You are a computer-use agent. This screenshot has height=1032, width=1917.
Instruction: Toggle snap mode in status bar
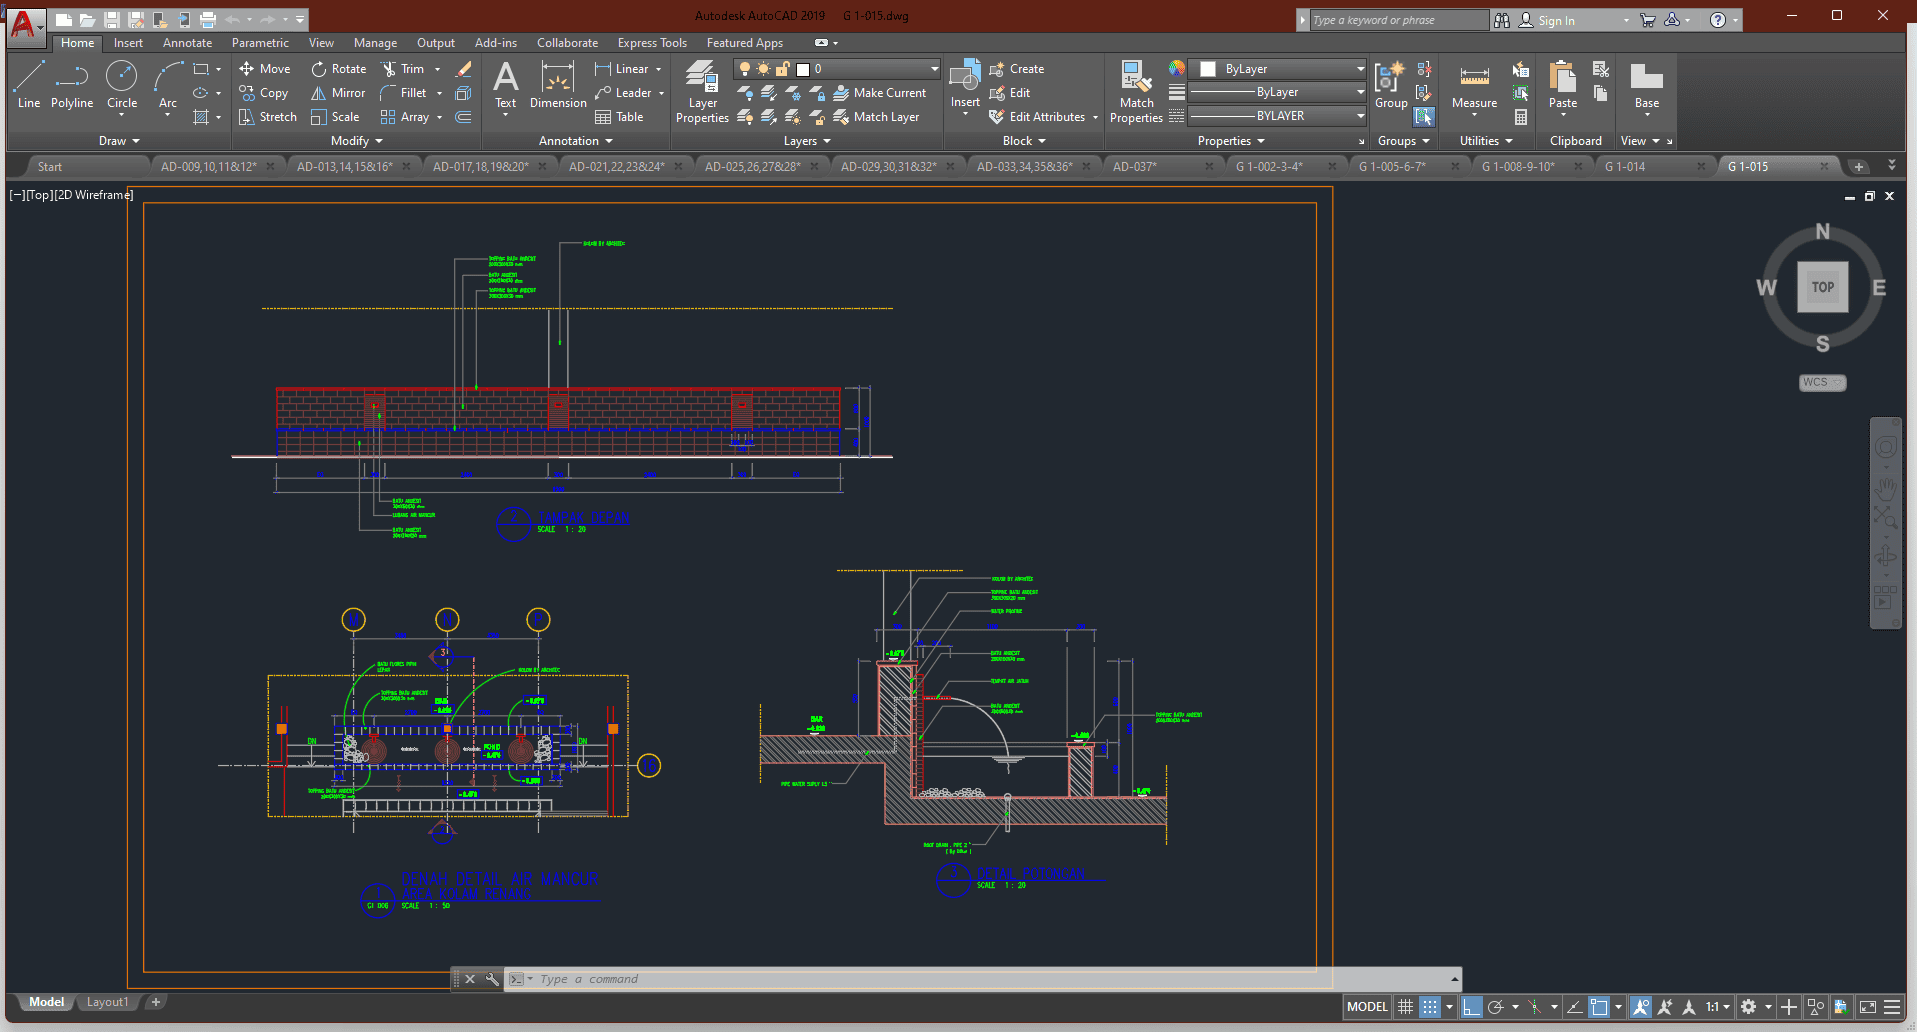(x=1430, y=1007)
